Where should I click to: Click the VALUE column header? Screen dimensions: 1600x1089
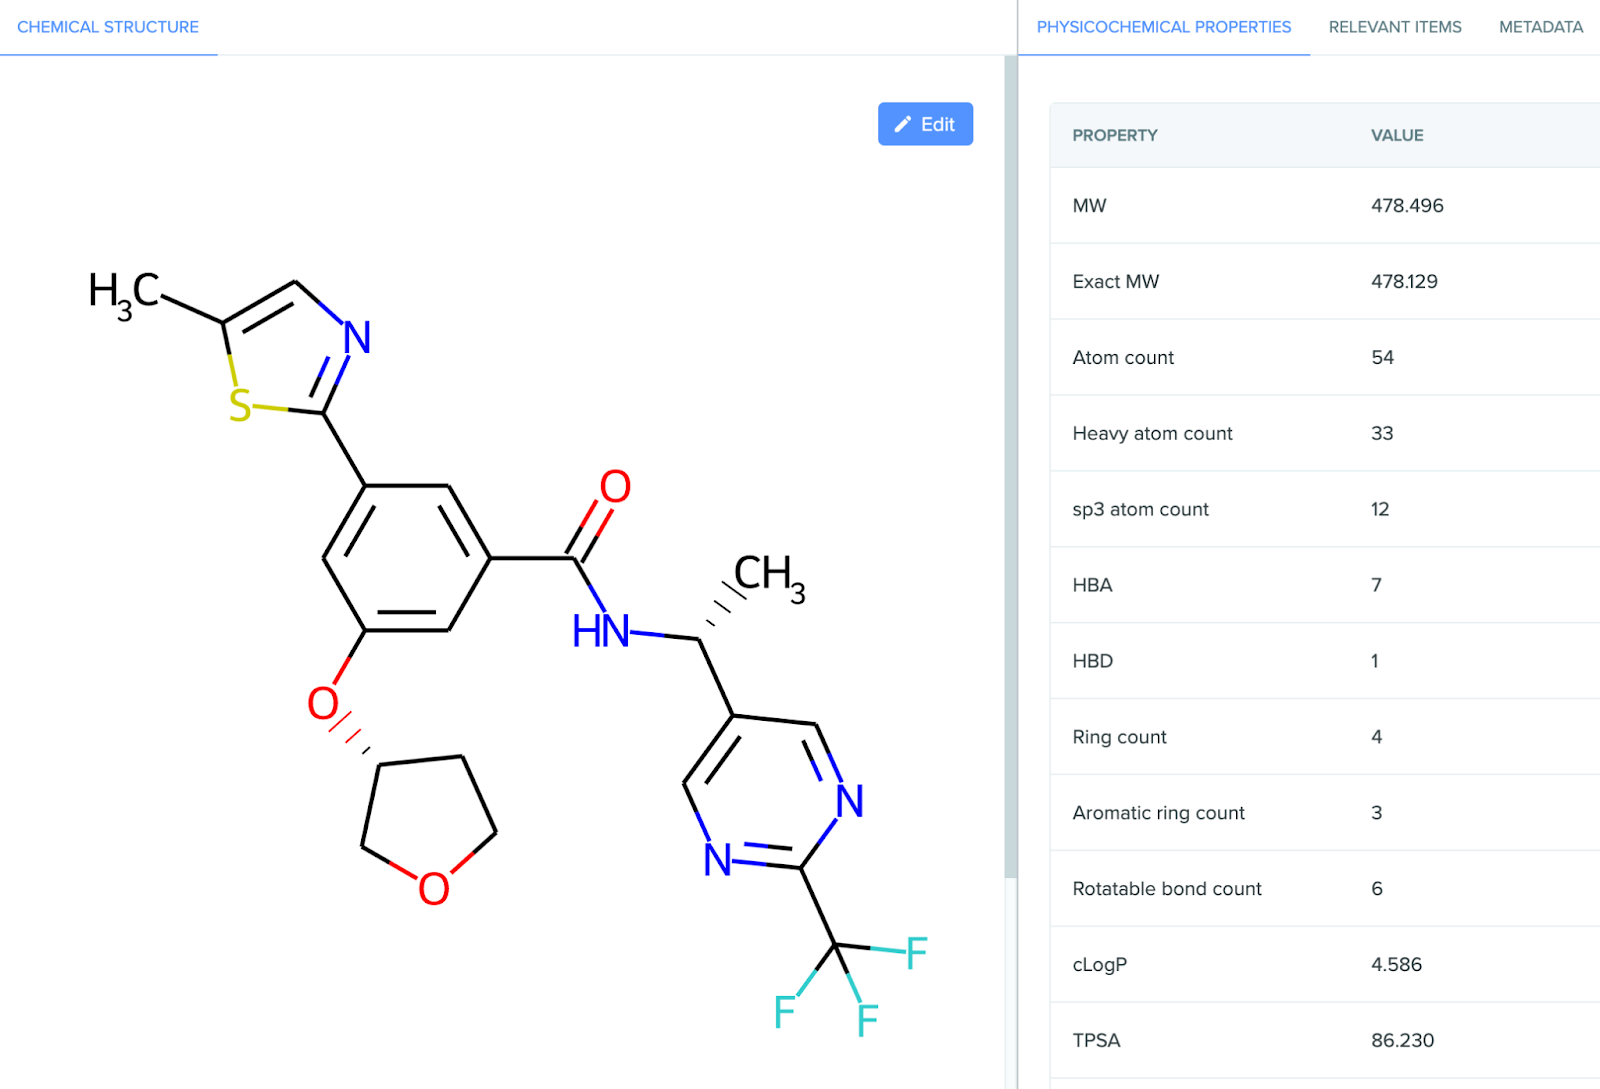pyautogui.click(x=1396, y=135)
